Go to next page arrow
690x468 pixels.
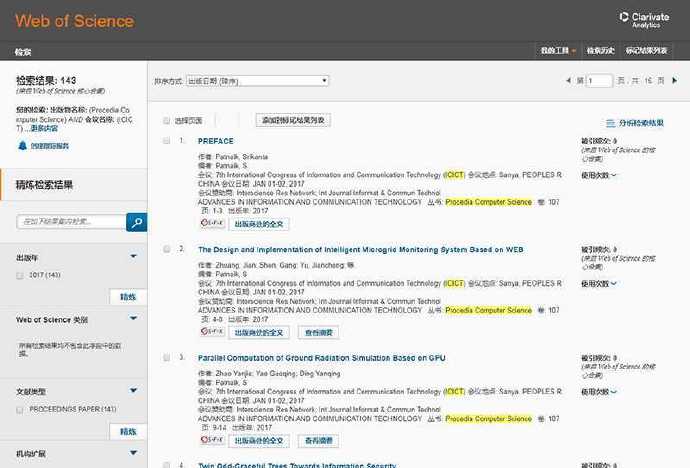[674, 80]
